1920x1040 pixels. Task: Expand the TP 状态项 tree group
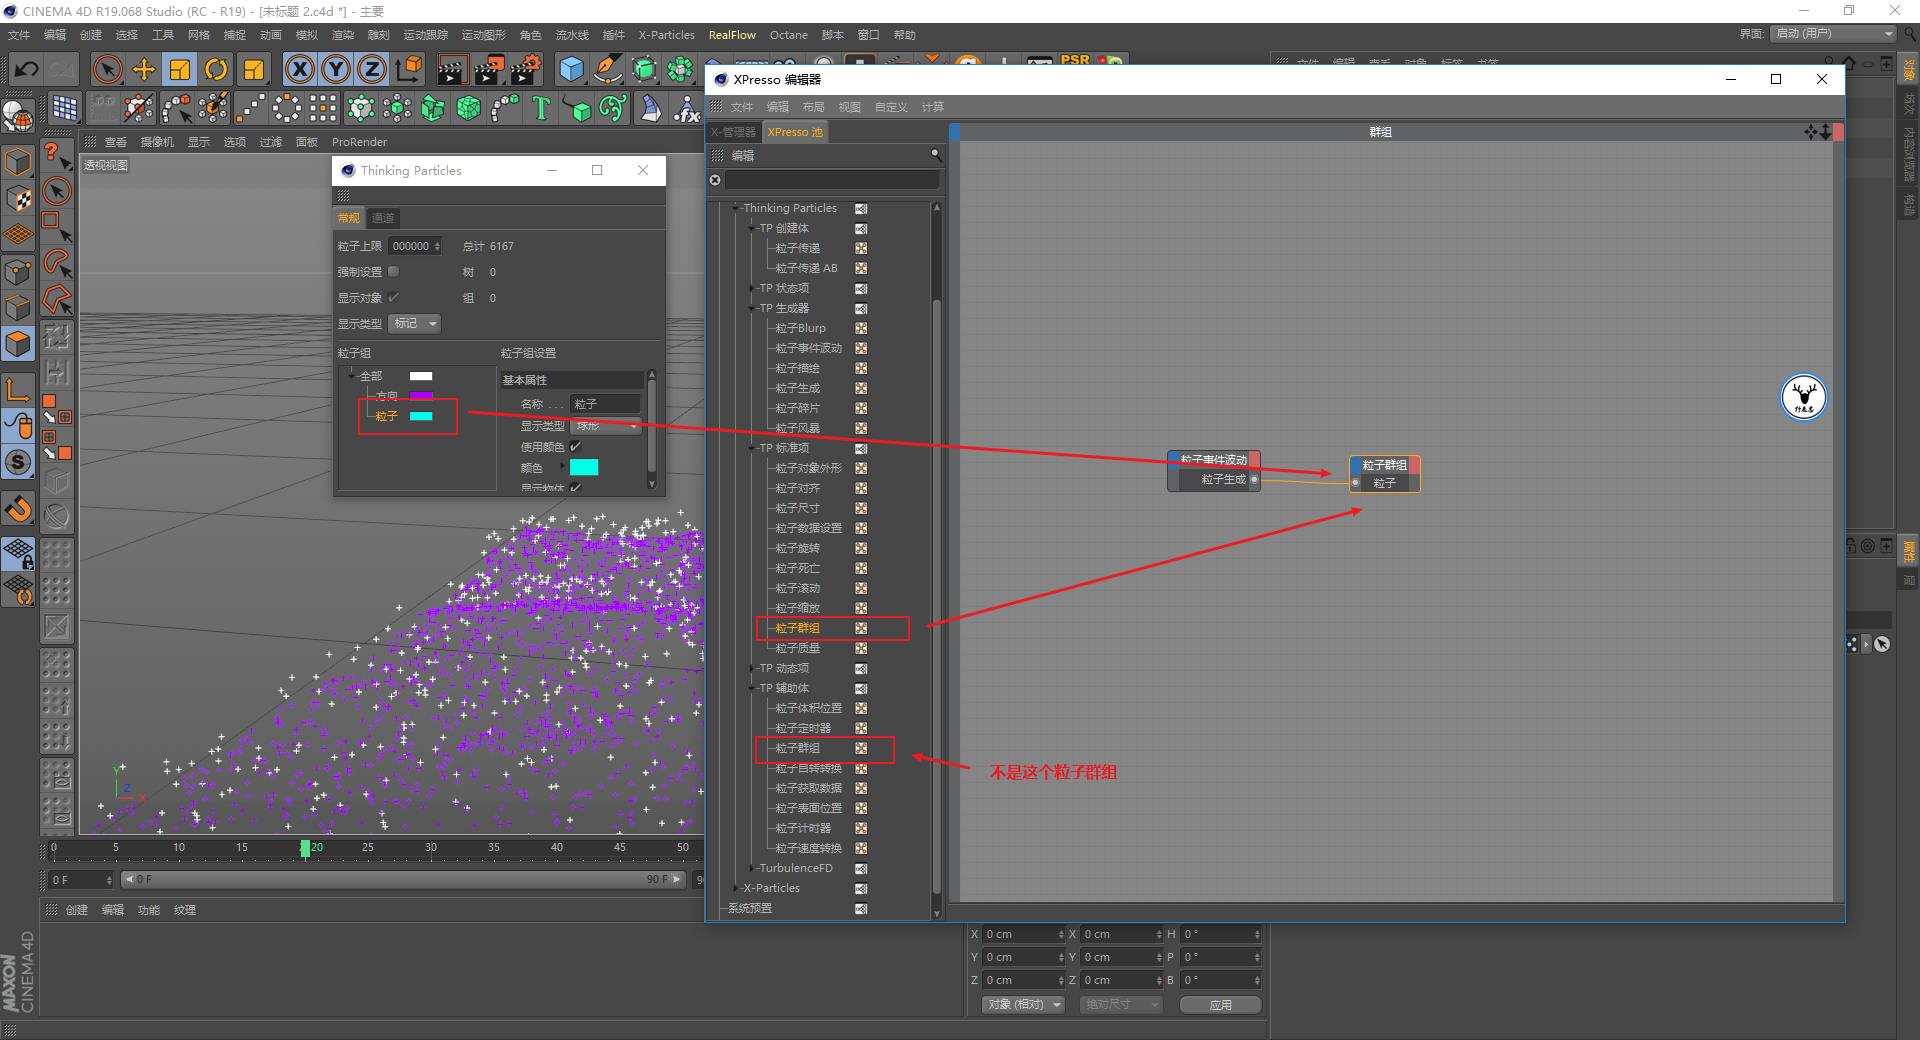(x=752, y=288)
